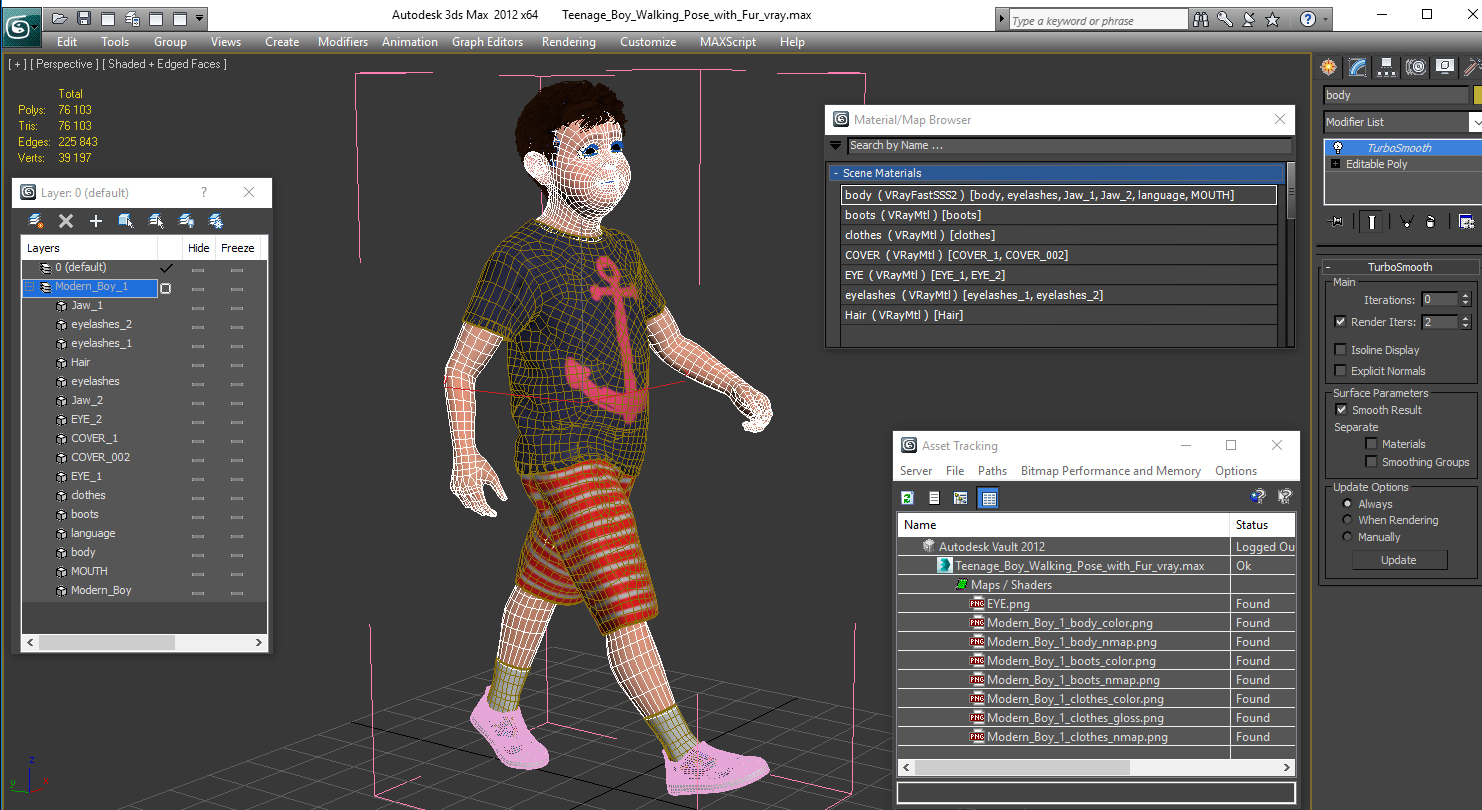
Task: Collapse the Modern_Boy_1 layer tree
Action: coord(29,287)
